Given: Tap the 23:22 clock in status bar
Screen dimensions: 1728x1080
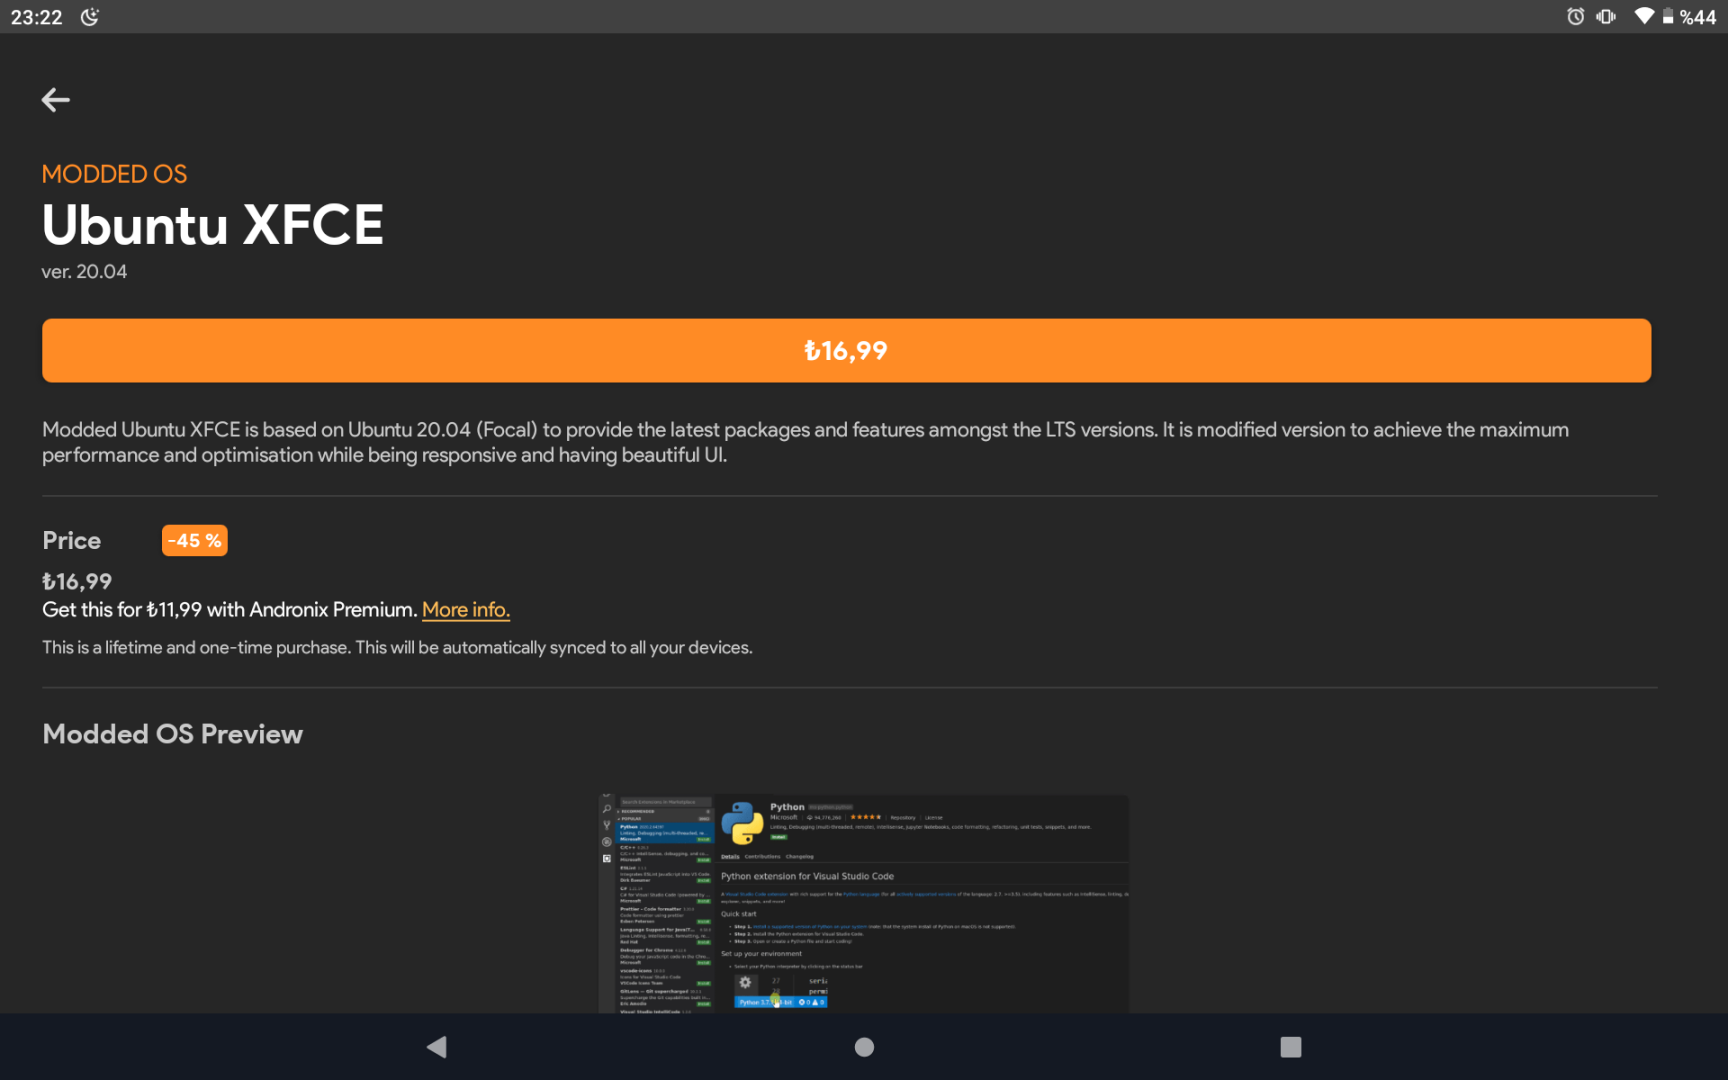Looking at the screenshot, I should [x=37, y=17].
